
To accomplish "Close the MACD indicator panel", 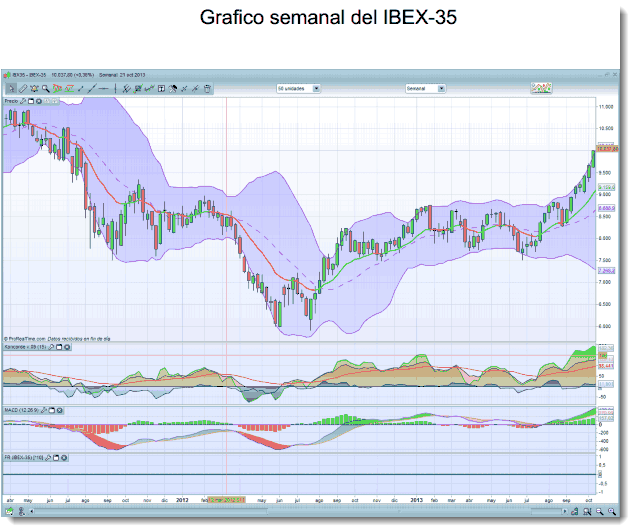I will (58, 410).
